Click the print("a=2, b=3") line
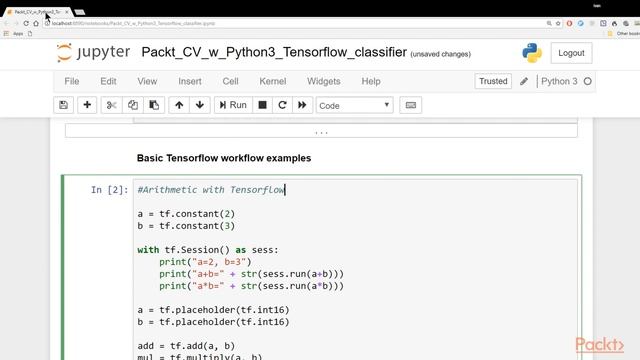This screenshot has height=360, width=640. pos(205,262)
